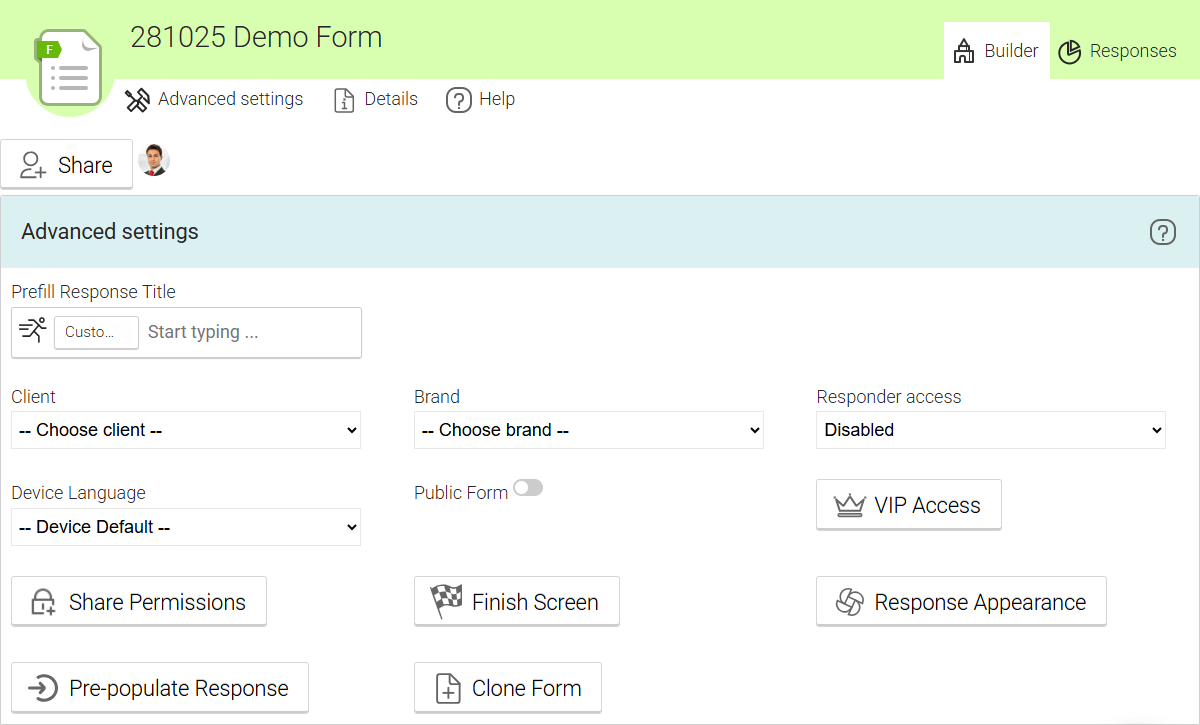Open the Details menu item
The height and width of the screenshot is (725, 1200).
click(x=376, y=99)
